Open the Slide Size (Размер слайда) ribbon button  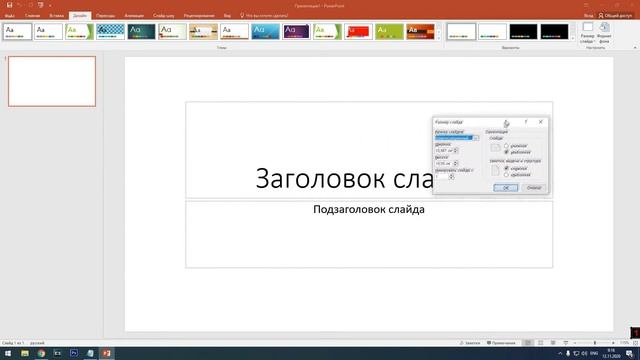(587, 33)
